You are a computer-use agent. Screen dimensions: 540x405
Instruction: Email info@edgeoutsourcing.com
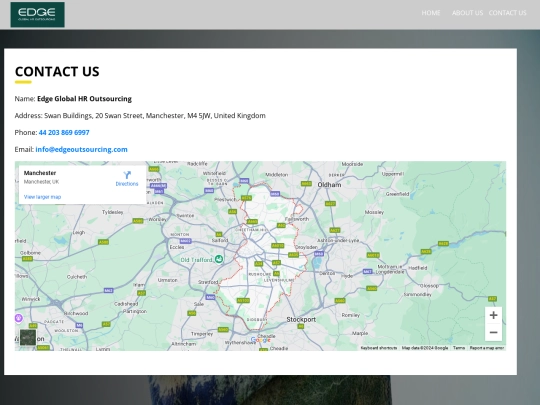(x=81, y=149)
